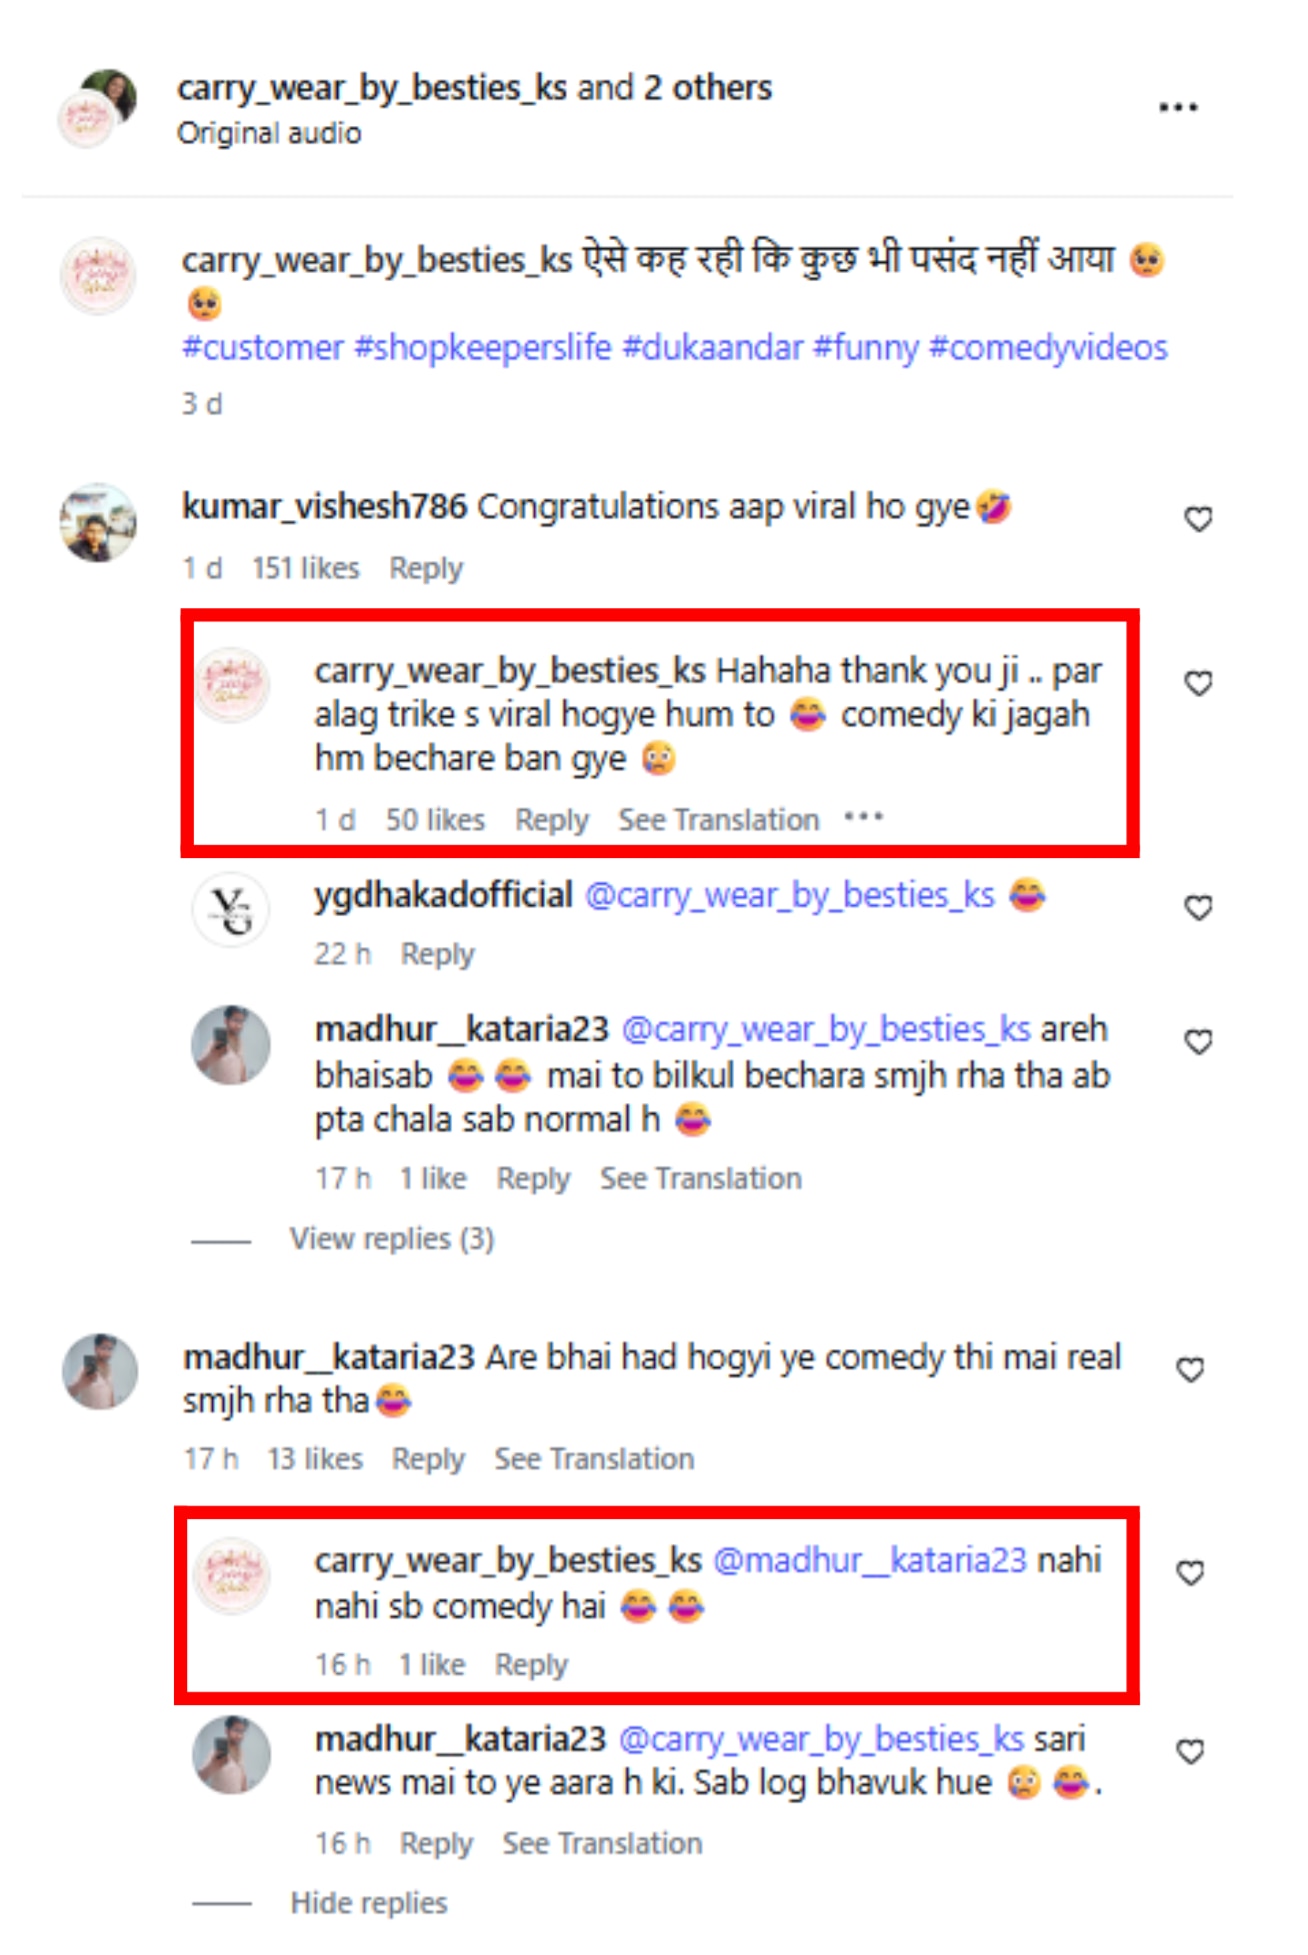Image resolution: width=1308 pixels, height=1955 pixels.
Task: Heart madhur__kataria23's 'areh bhaisab' reply
Action: [x=1198, y=1042]
